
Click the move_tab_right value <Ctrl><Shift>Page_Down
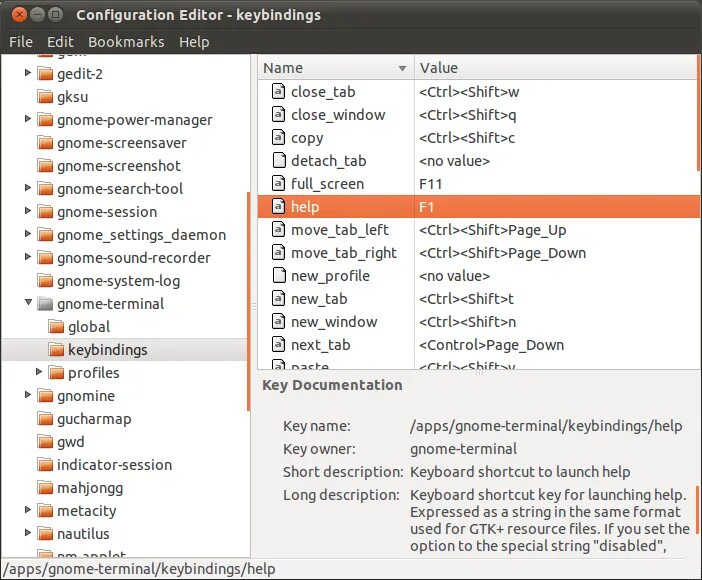pos(502,253)
